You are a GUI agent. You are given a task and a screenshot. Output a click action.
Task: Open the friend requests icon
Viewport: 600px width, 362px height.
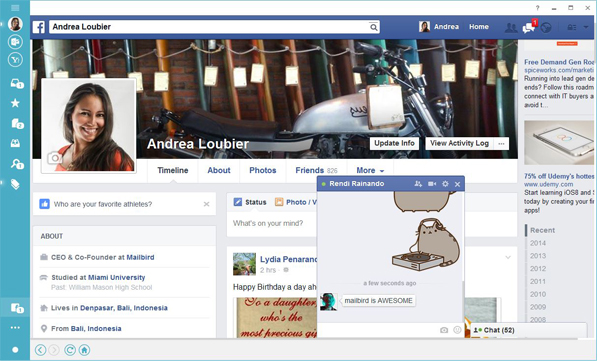coord(511,28)
